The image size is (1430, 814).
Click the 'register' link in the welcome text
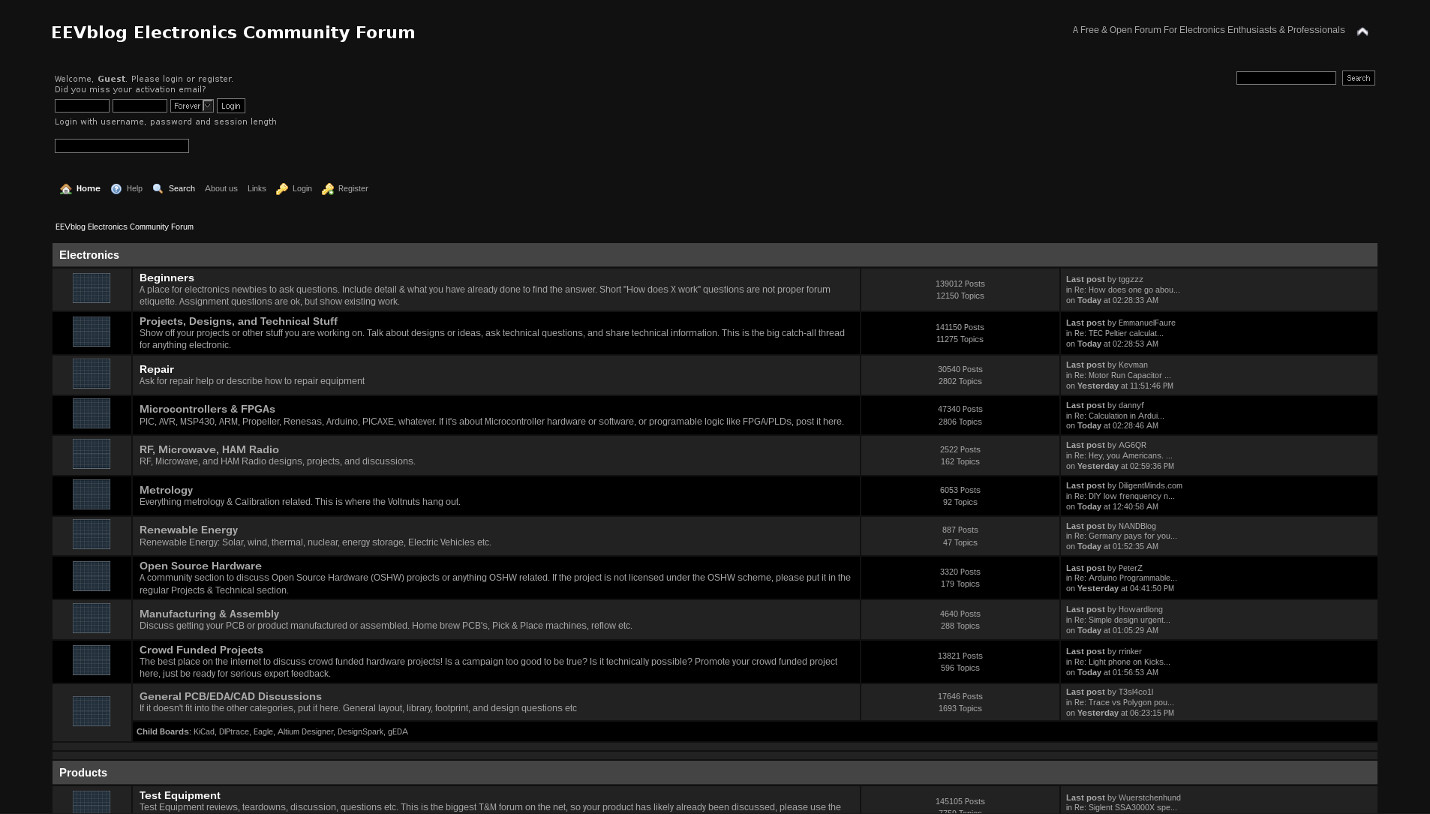point(215,78)
